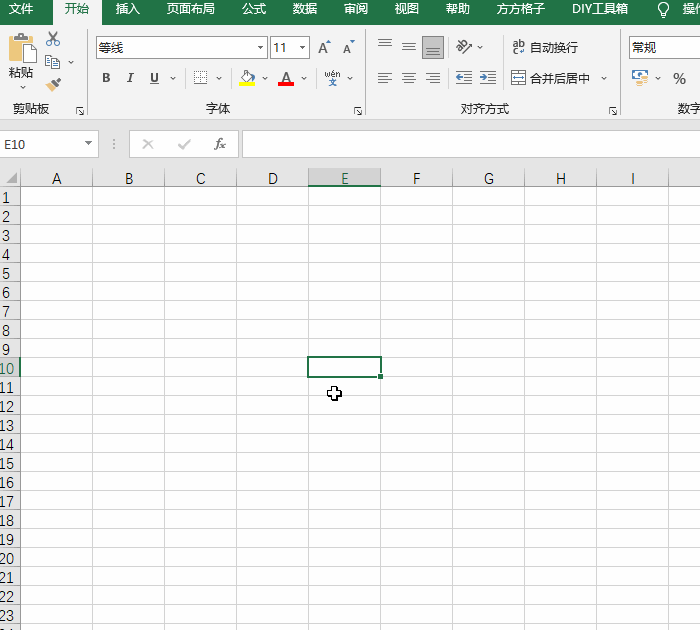Increase indent of cell content
This screenshot has height=630, width=700.
point(488,78)
